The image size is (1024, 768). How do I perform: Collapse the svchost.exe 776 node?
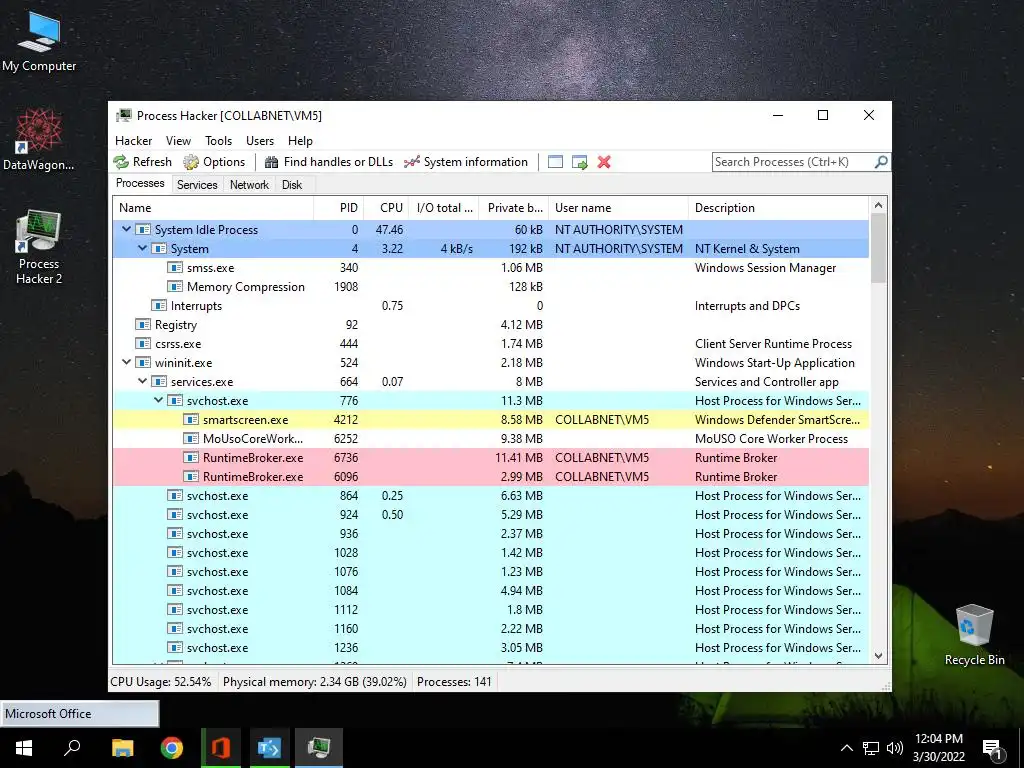point(158,400)
